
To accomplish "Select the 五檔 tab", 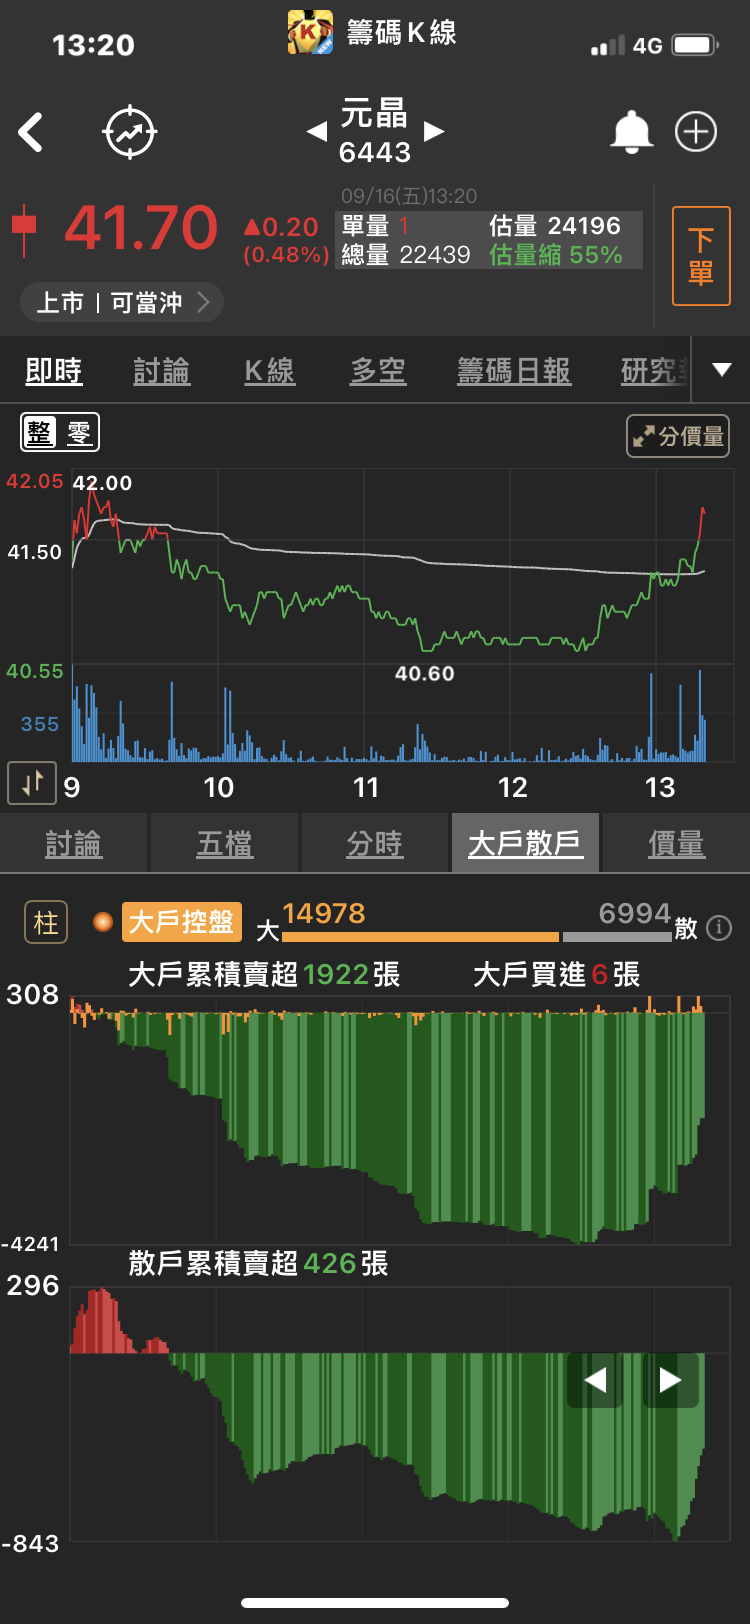I will pyautogui.click(x=225, y=844).
